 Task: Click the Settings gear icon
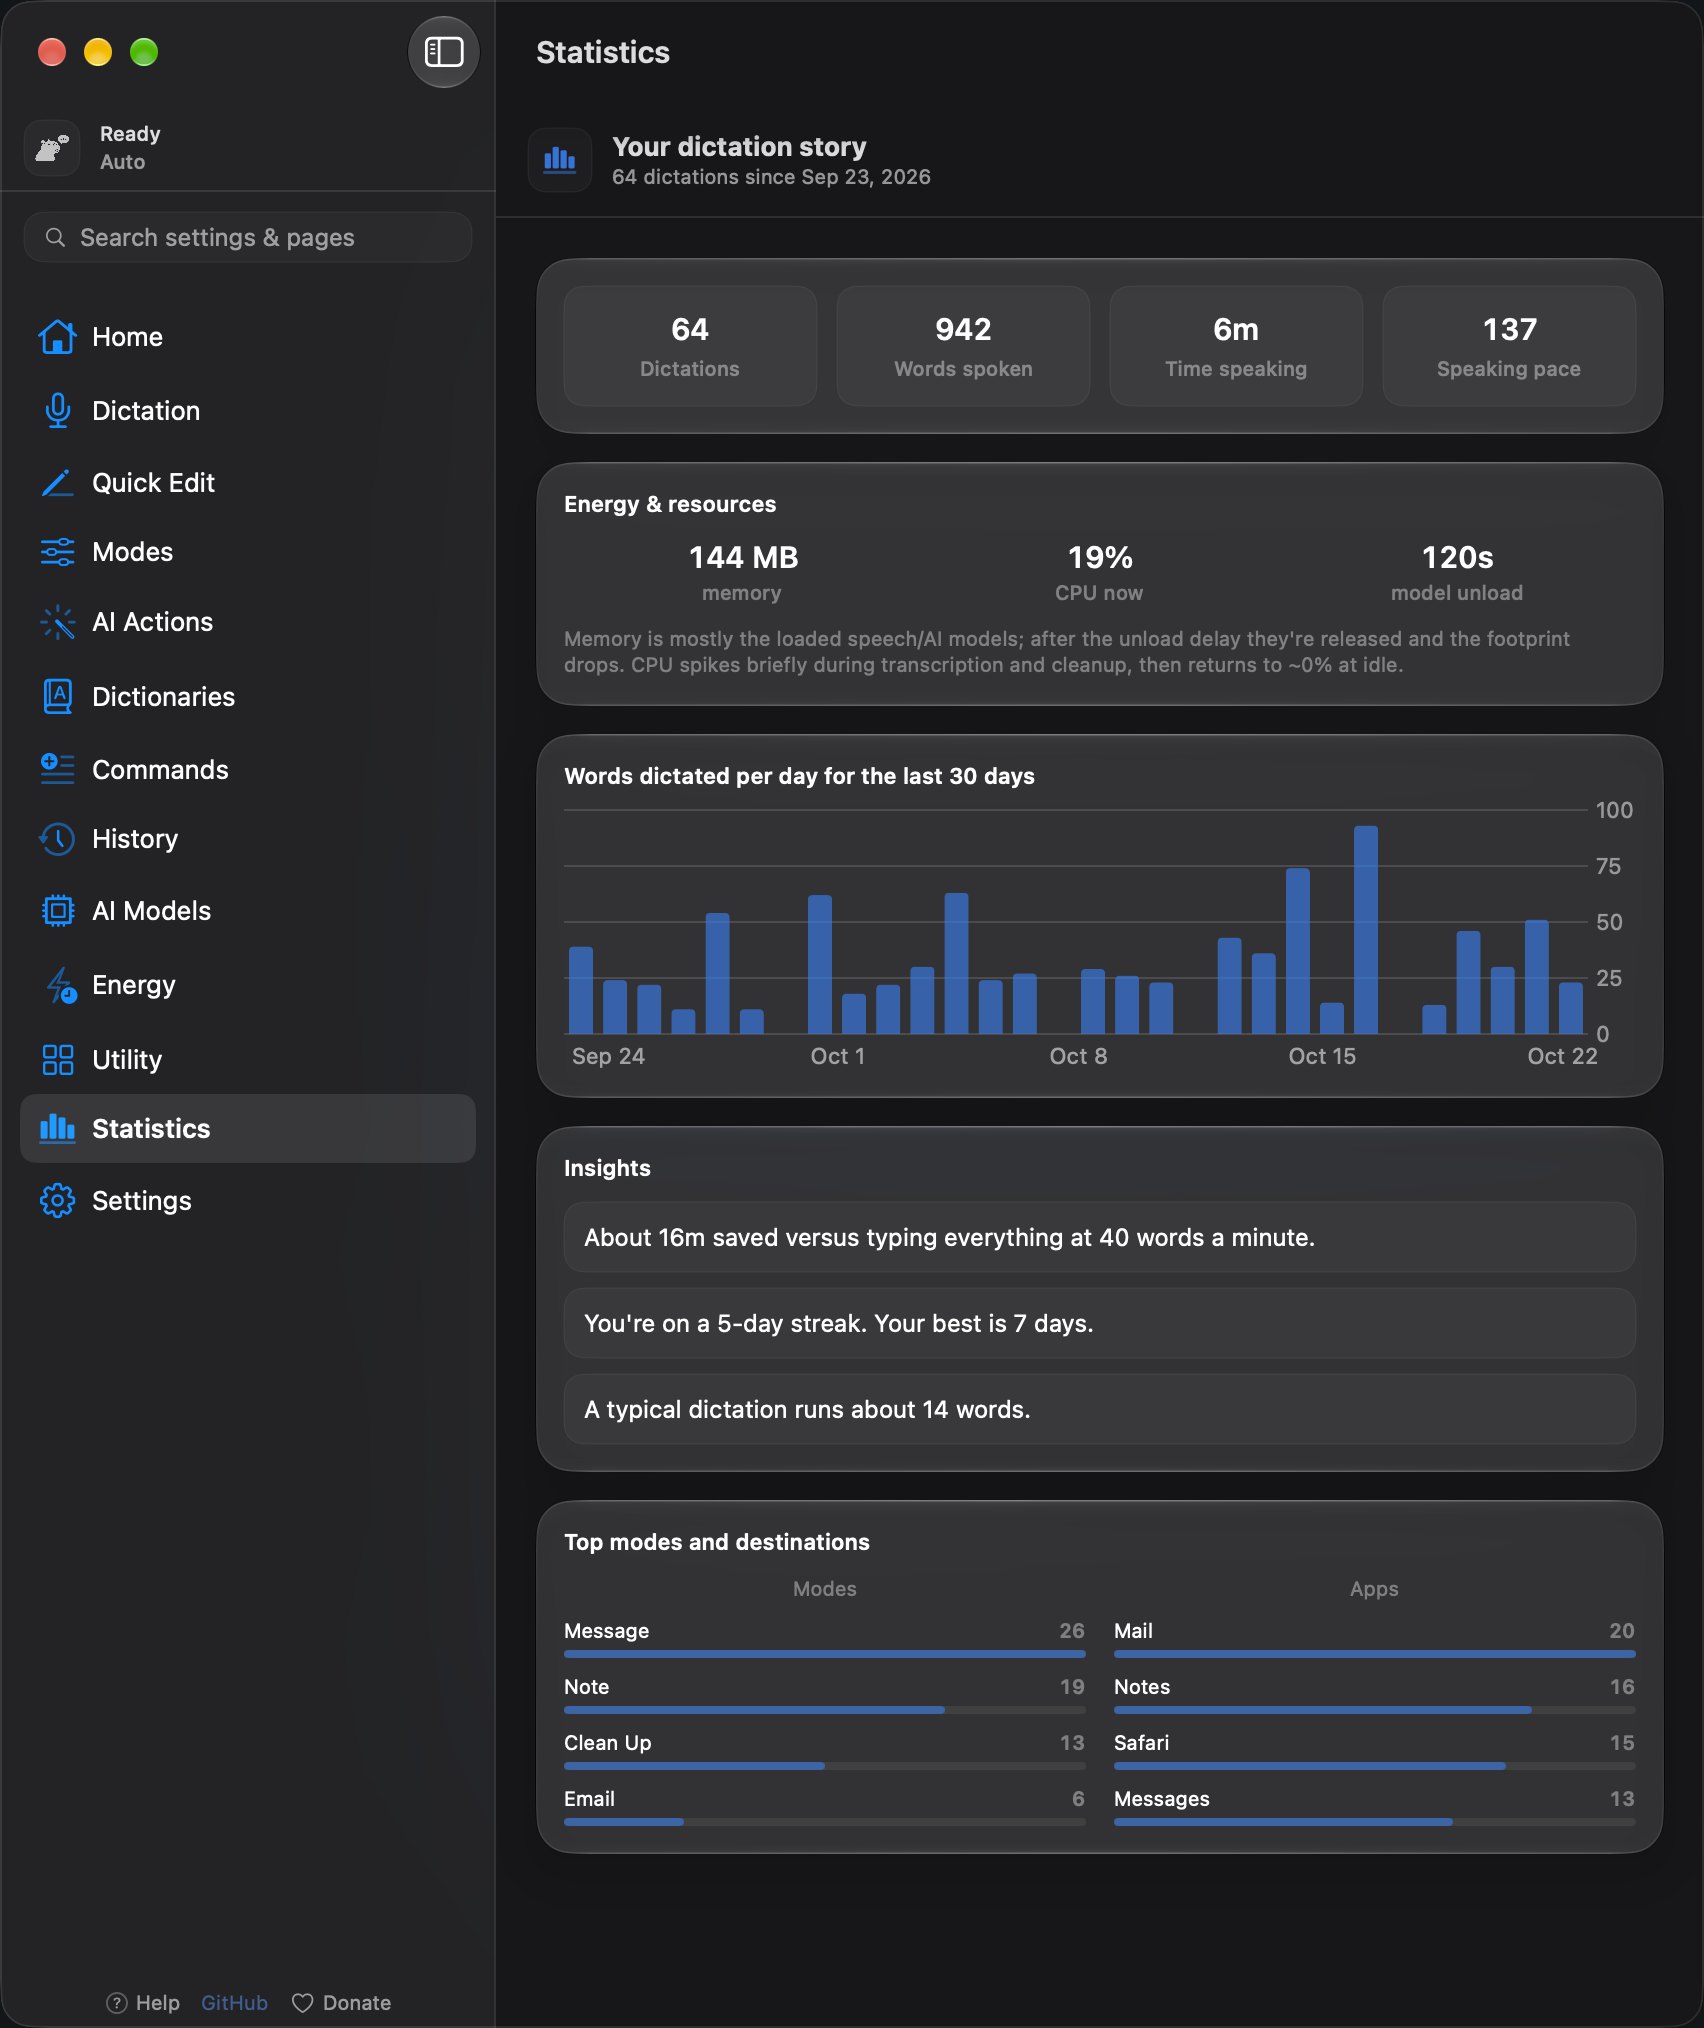click(x=57, y=1200)
